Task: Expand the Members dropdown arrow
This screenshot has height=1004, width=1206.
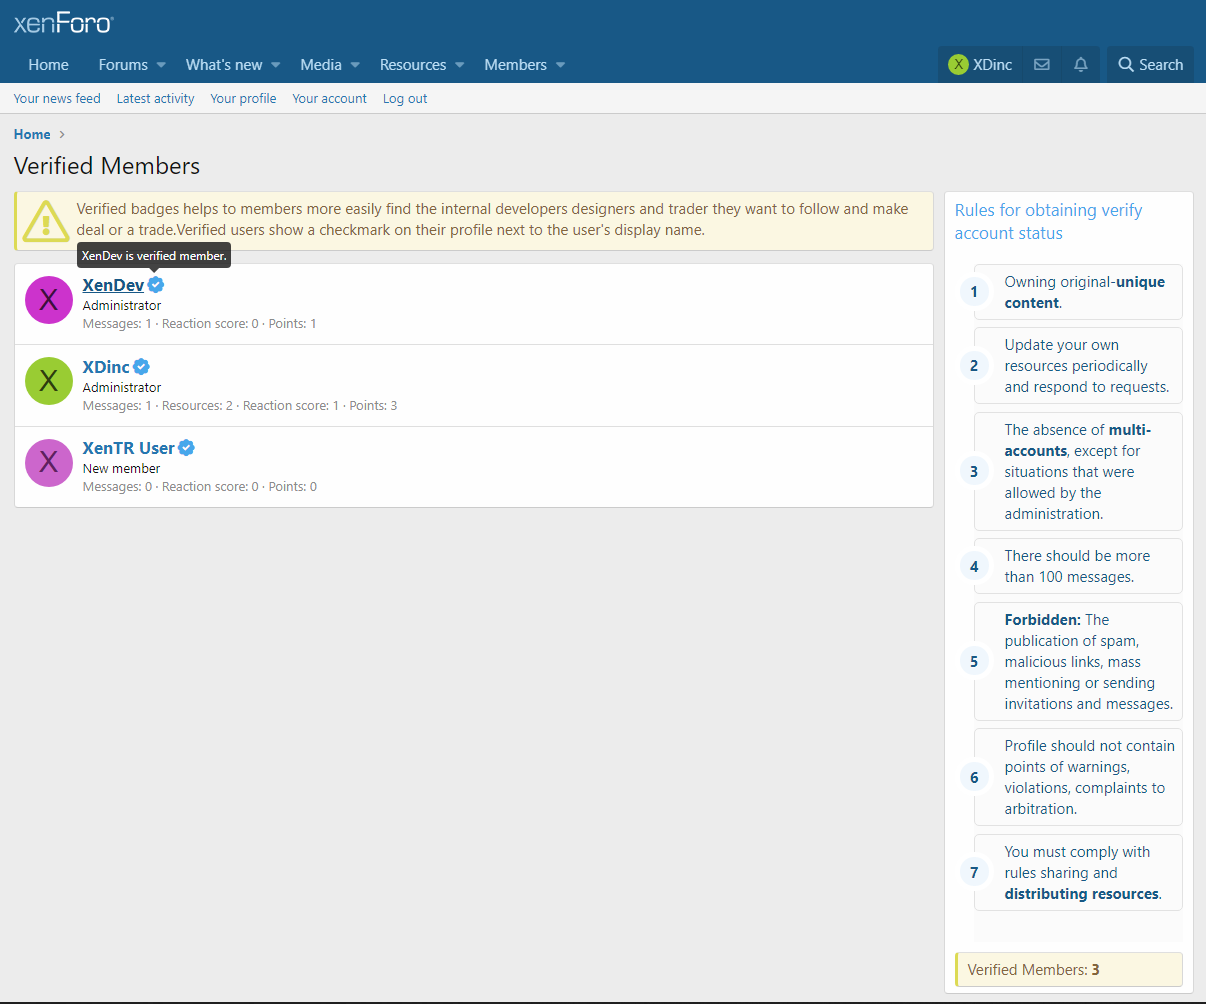Action: pos(561,65)
